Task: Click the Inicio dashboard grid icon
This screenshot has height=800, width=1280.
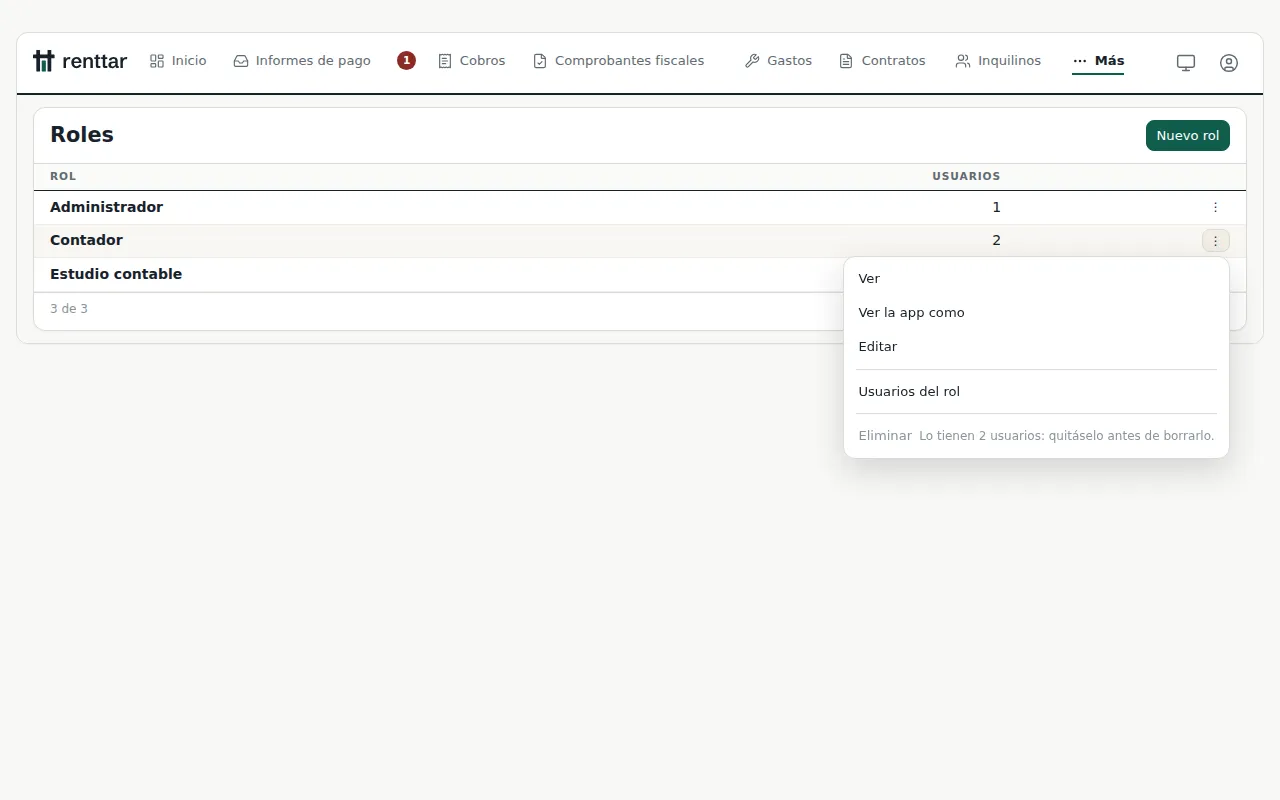Action: pos(157,61)
